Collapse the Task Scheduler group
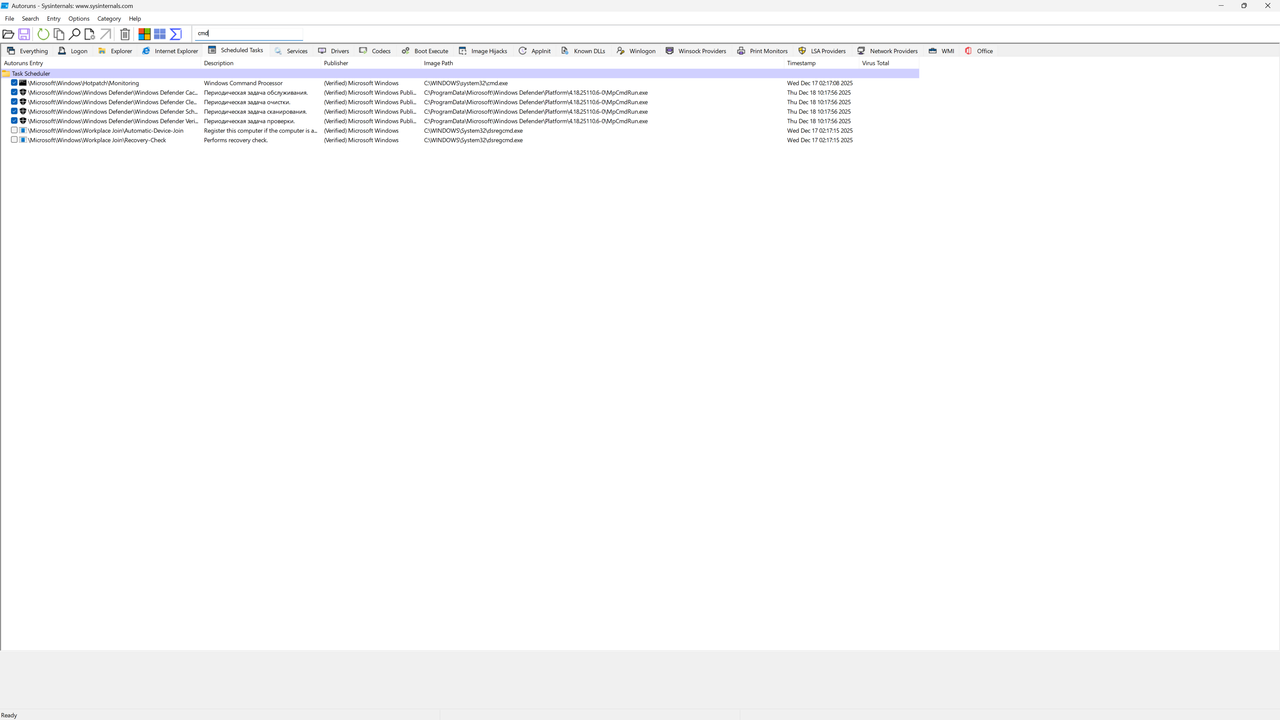The image size is (1280, 720). tap(6, 73)
